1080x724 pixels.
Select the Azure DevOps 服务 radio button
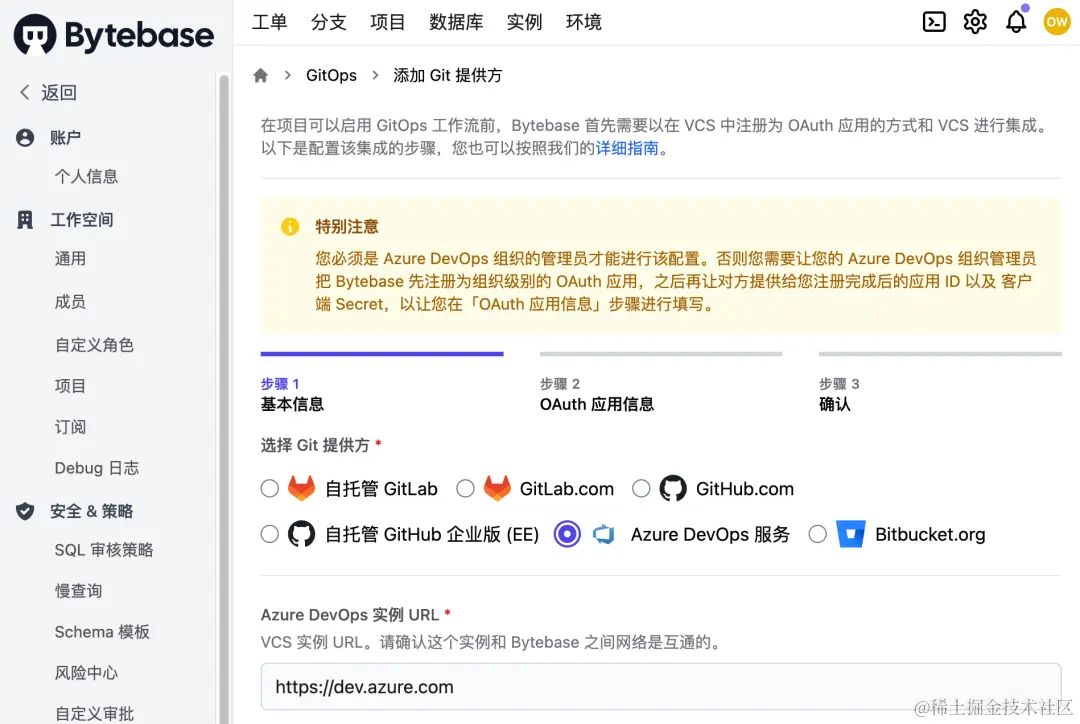567,534
